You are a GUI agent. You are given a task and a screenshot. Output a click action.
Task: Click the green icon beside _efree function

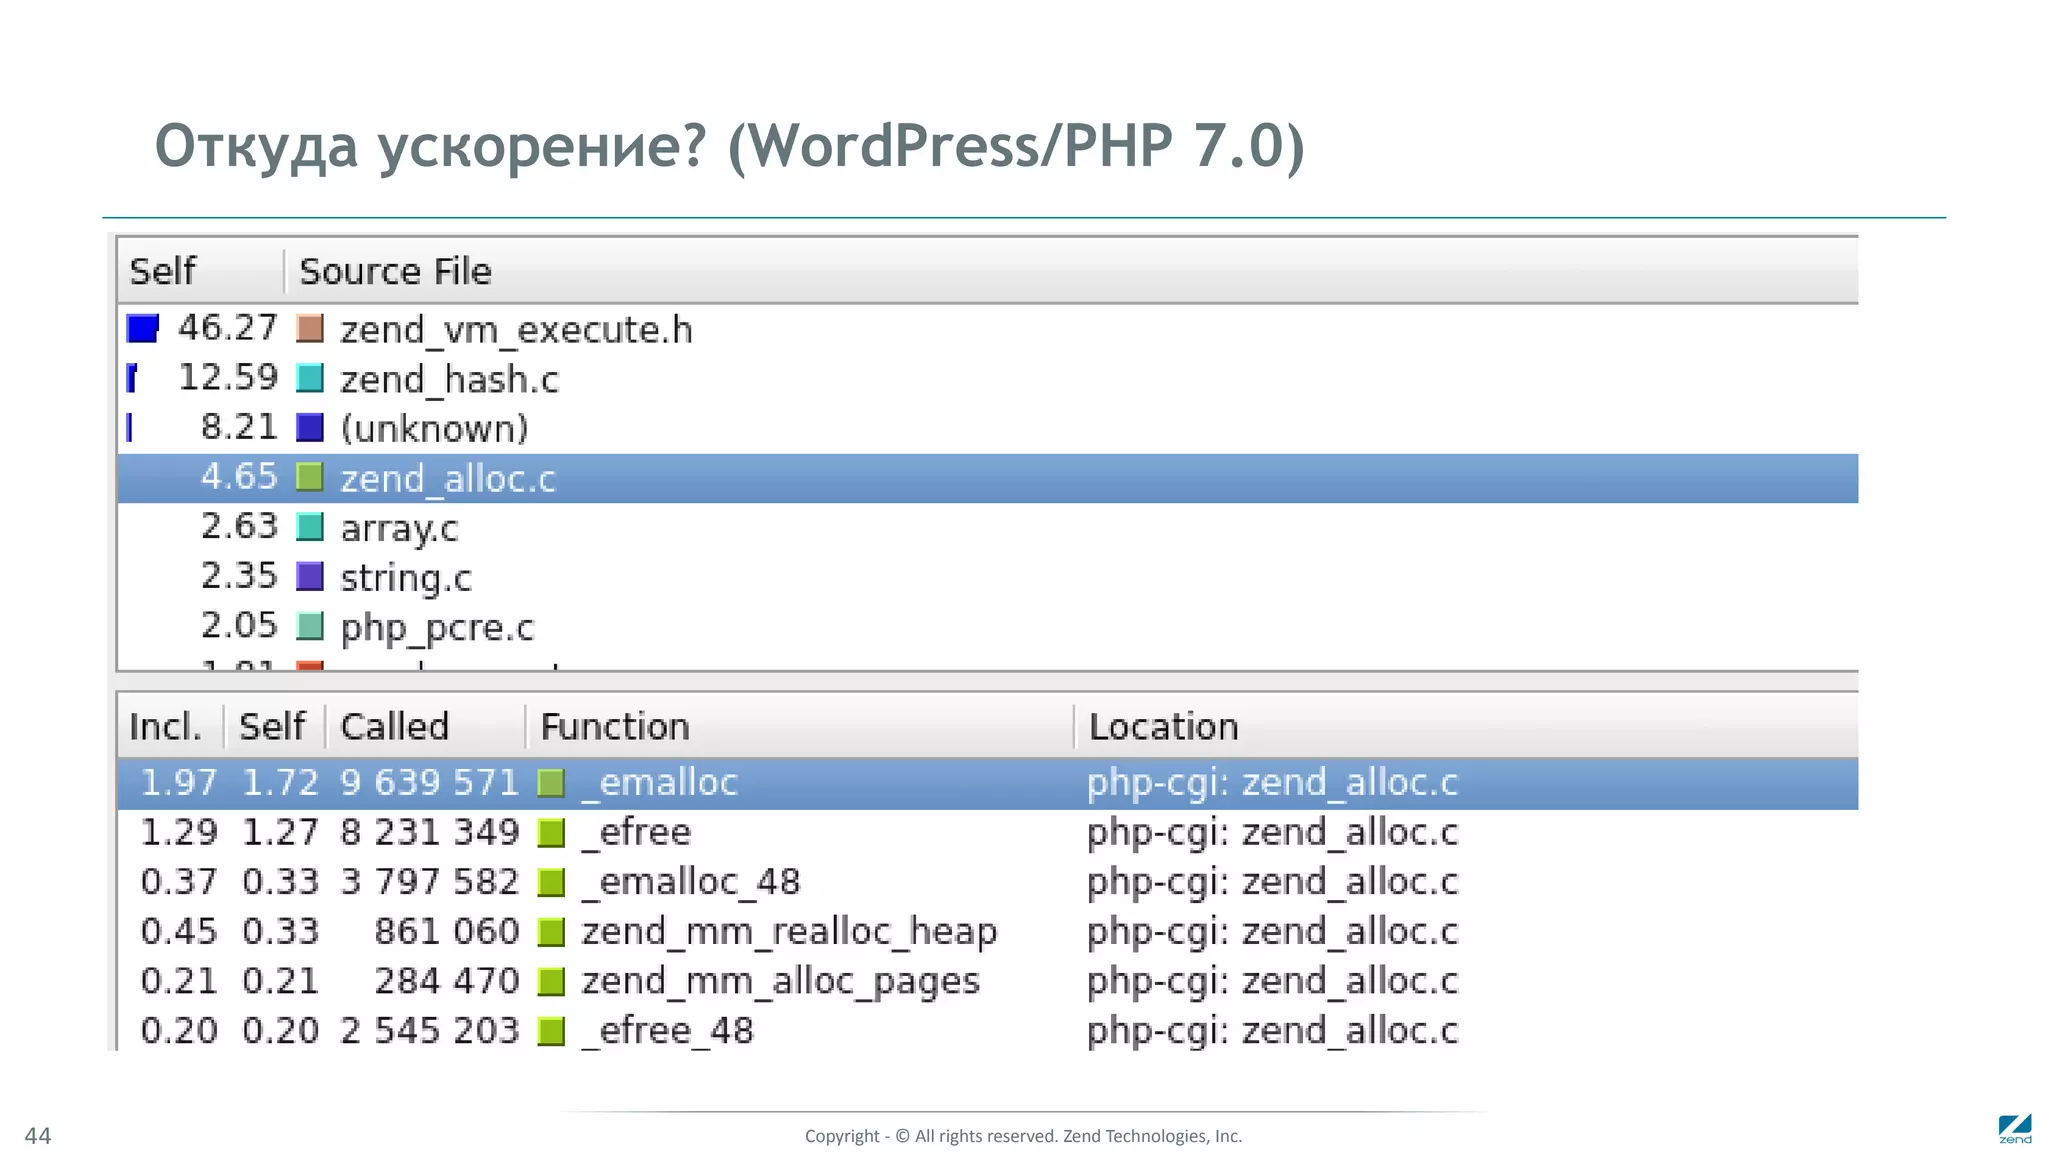click(x=551, y=833)
